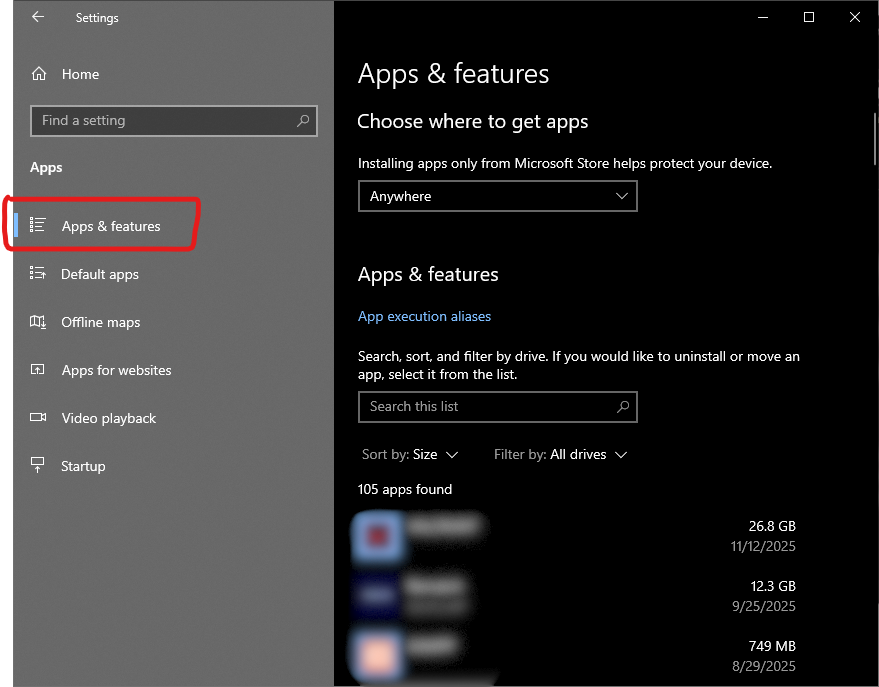Image resolution: width=879 pixels, height=687 pixels.
Task: Click the Choose where to get apps heading
Action: pyautogui.click(x=473, y=122)
